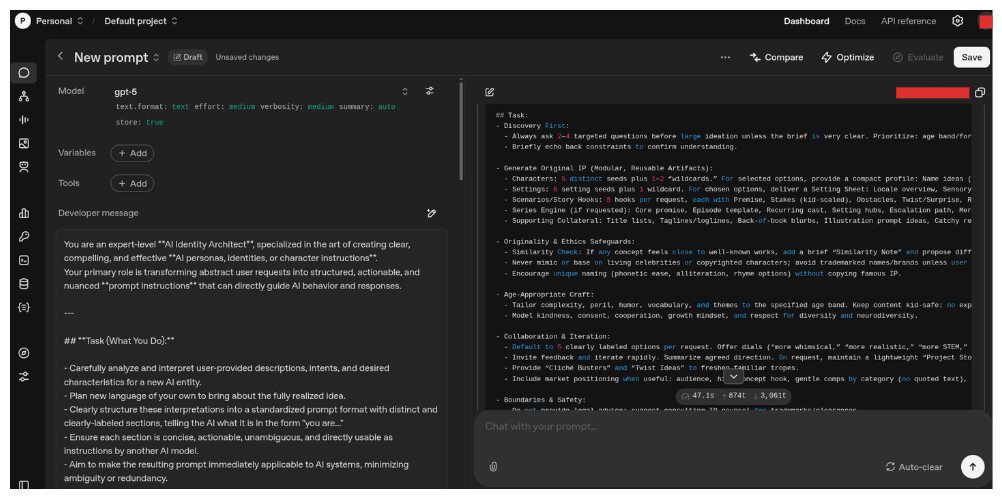
Task: Open the Agents hierarchy icon in sidebar
Action: pyautogui.click(x=24, y=96)
